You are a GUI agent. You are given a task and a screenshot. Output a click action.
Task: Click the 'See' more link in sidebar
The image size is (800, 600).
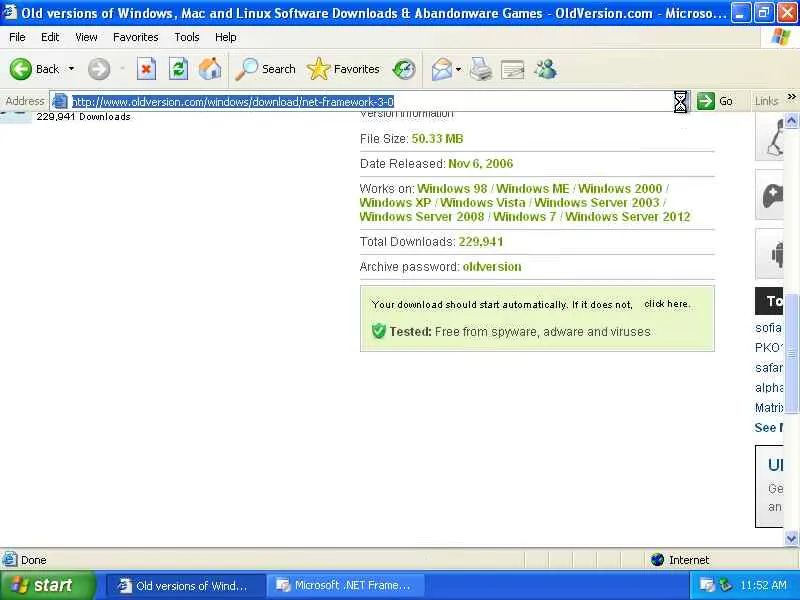tap(768, 428)
